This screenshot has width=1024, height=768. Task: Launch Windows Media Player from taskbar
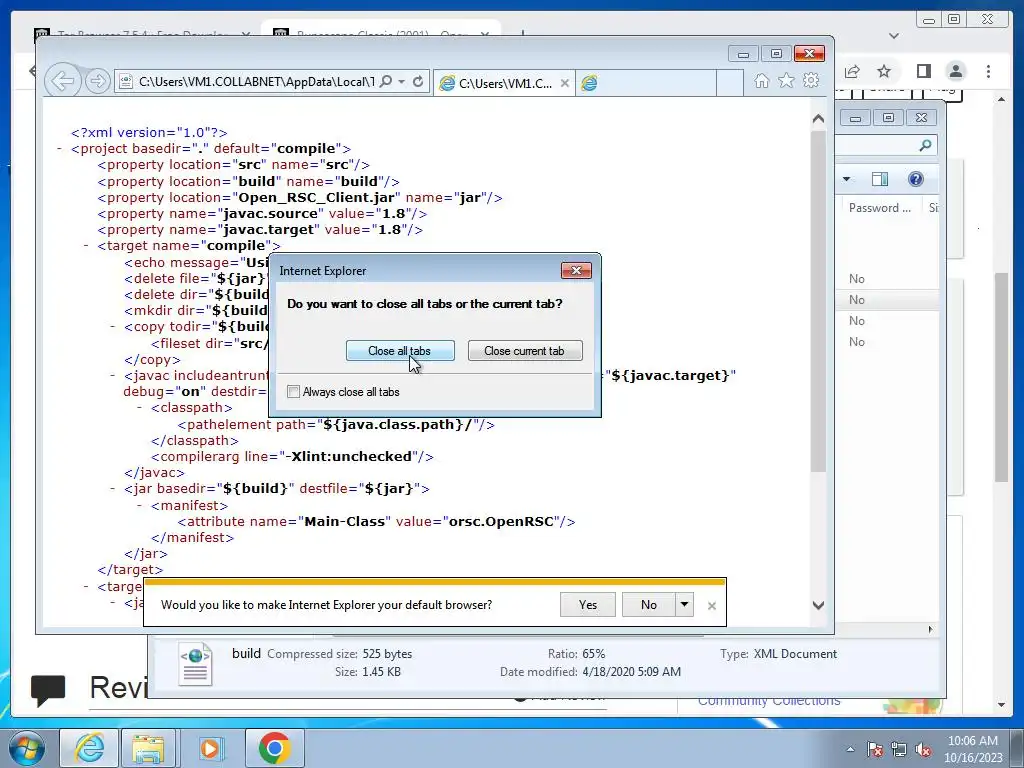(x=210, y=748)
